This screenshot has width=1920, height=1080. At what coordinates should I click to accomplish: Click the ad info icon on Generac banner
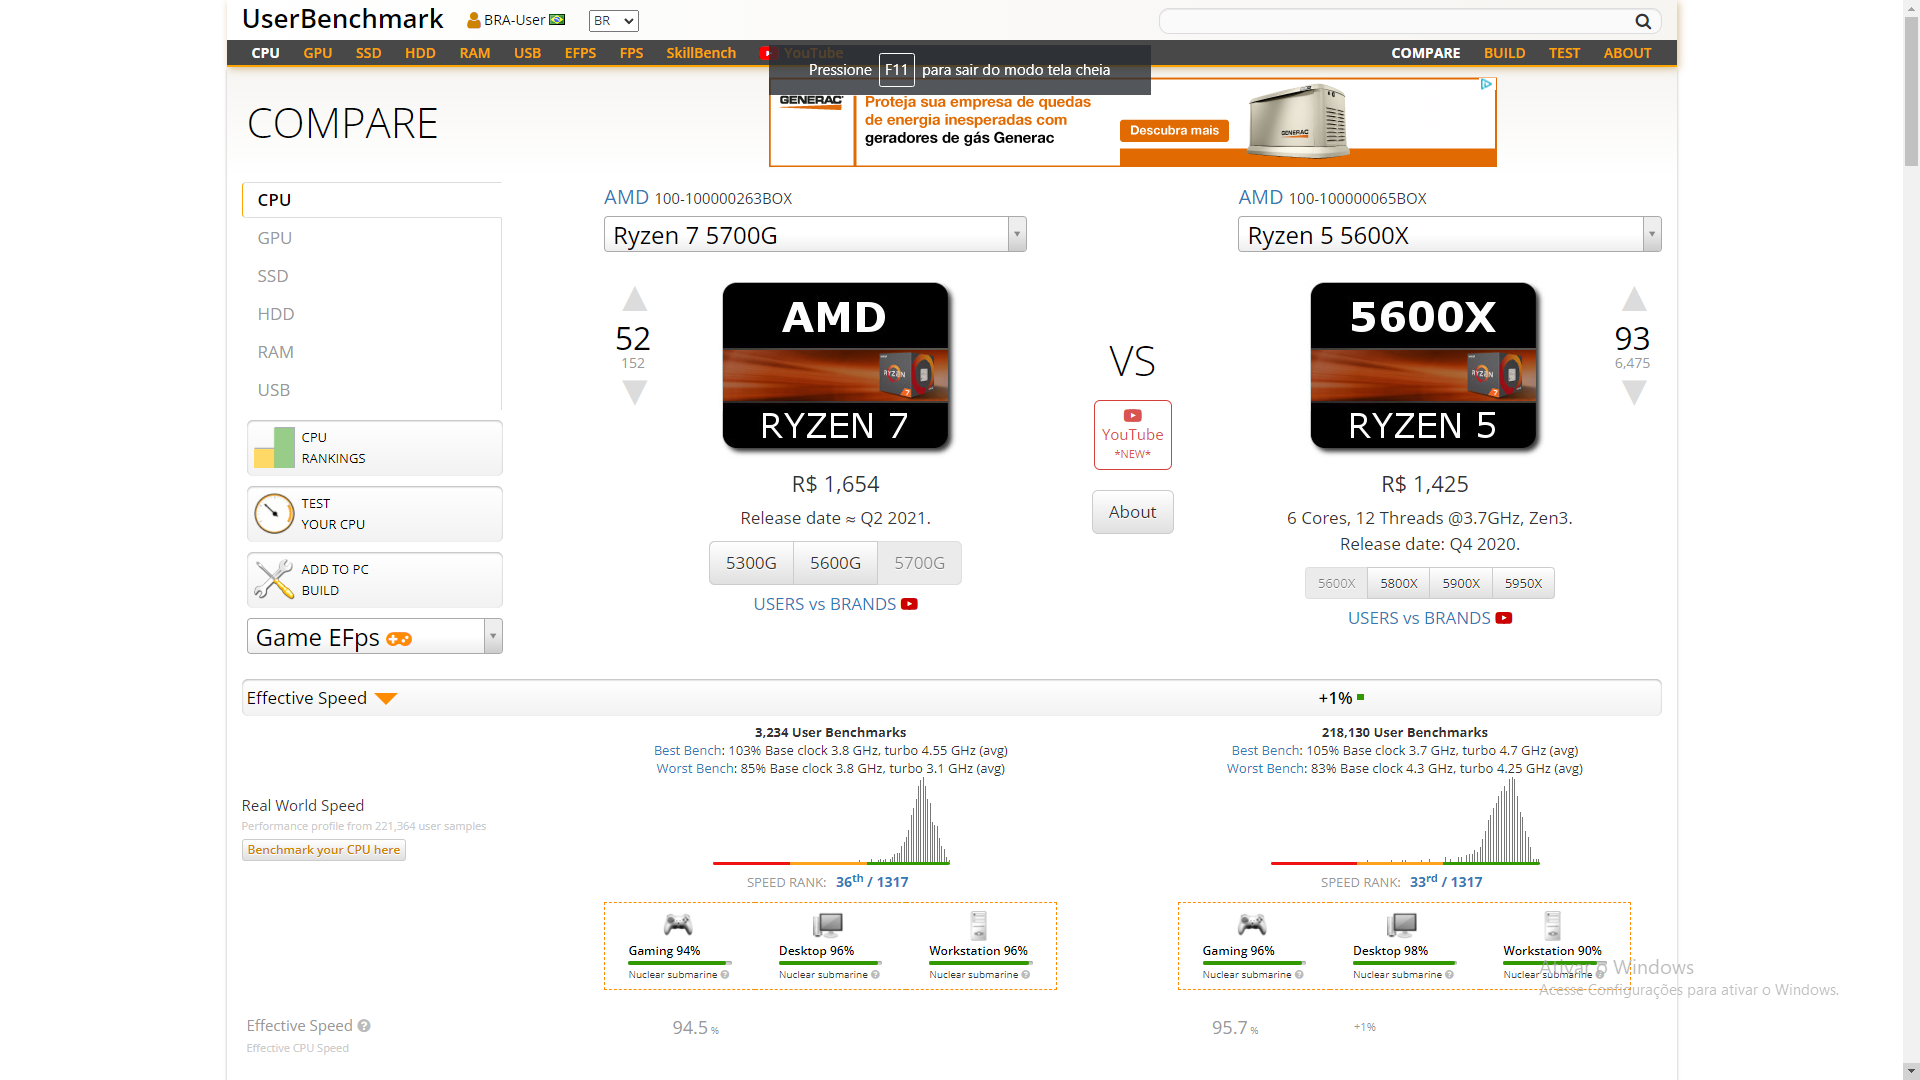1487,85
